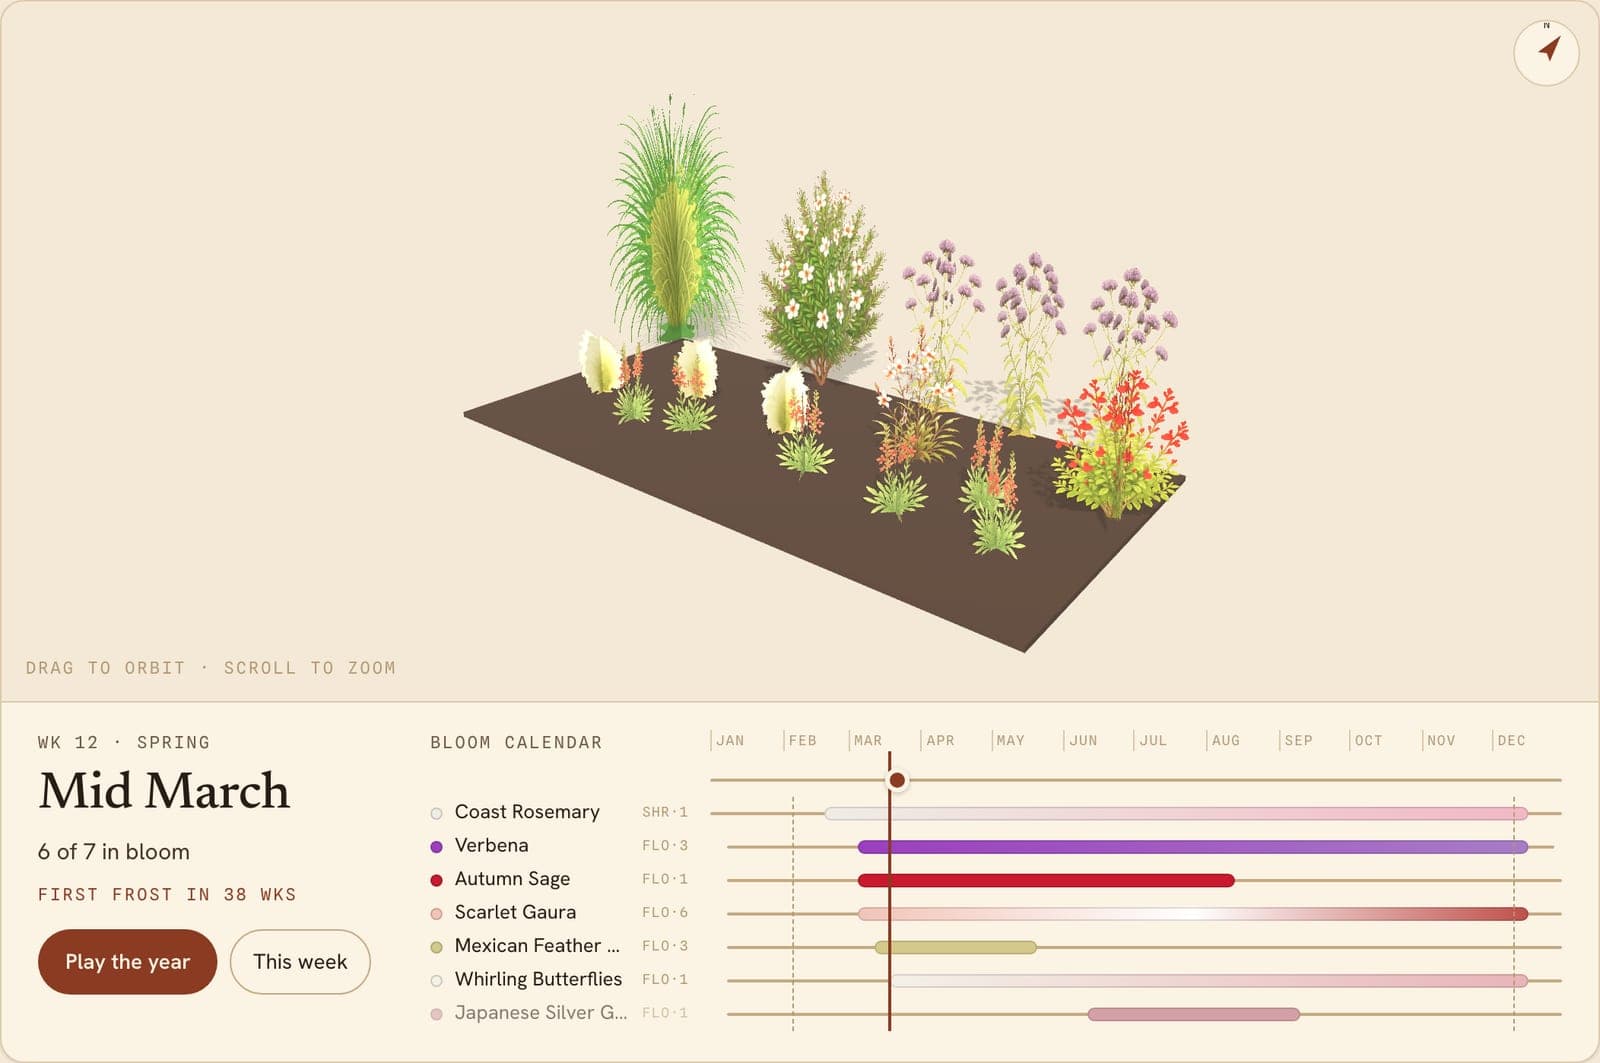The width and height of the screenshot is (1600, 1063).
Task: Click the FLO·6 tag for Scarlet Gaura
Action: [665, 912]
